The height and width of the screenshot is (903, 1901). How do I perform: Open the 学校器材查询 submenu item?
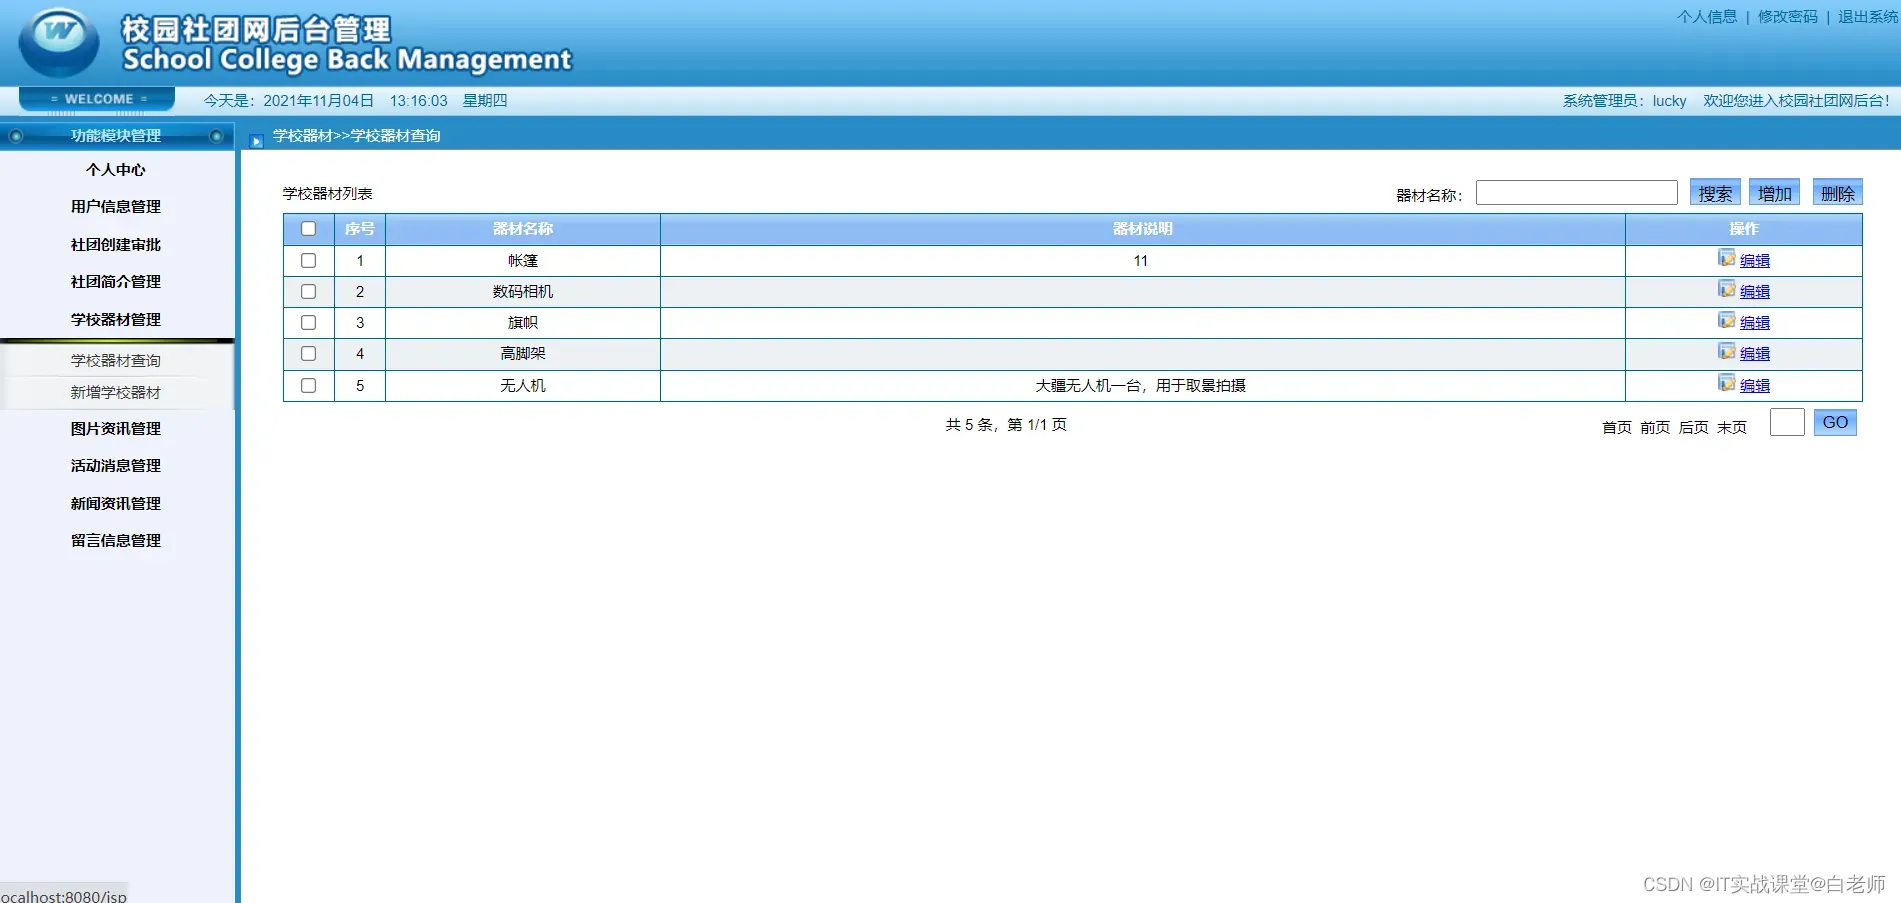point(116,361)
